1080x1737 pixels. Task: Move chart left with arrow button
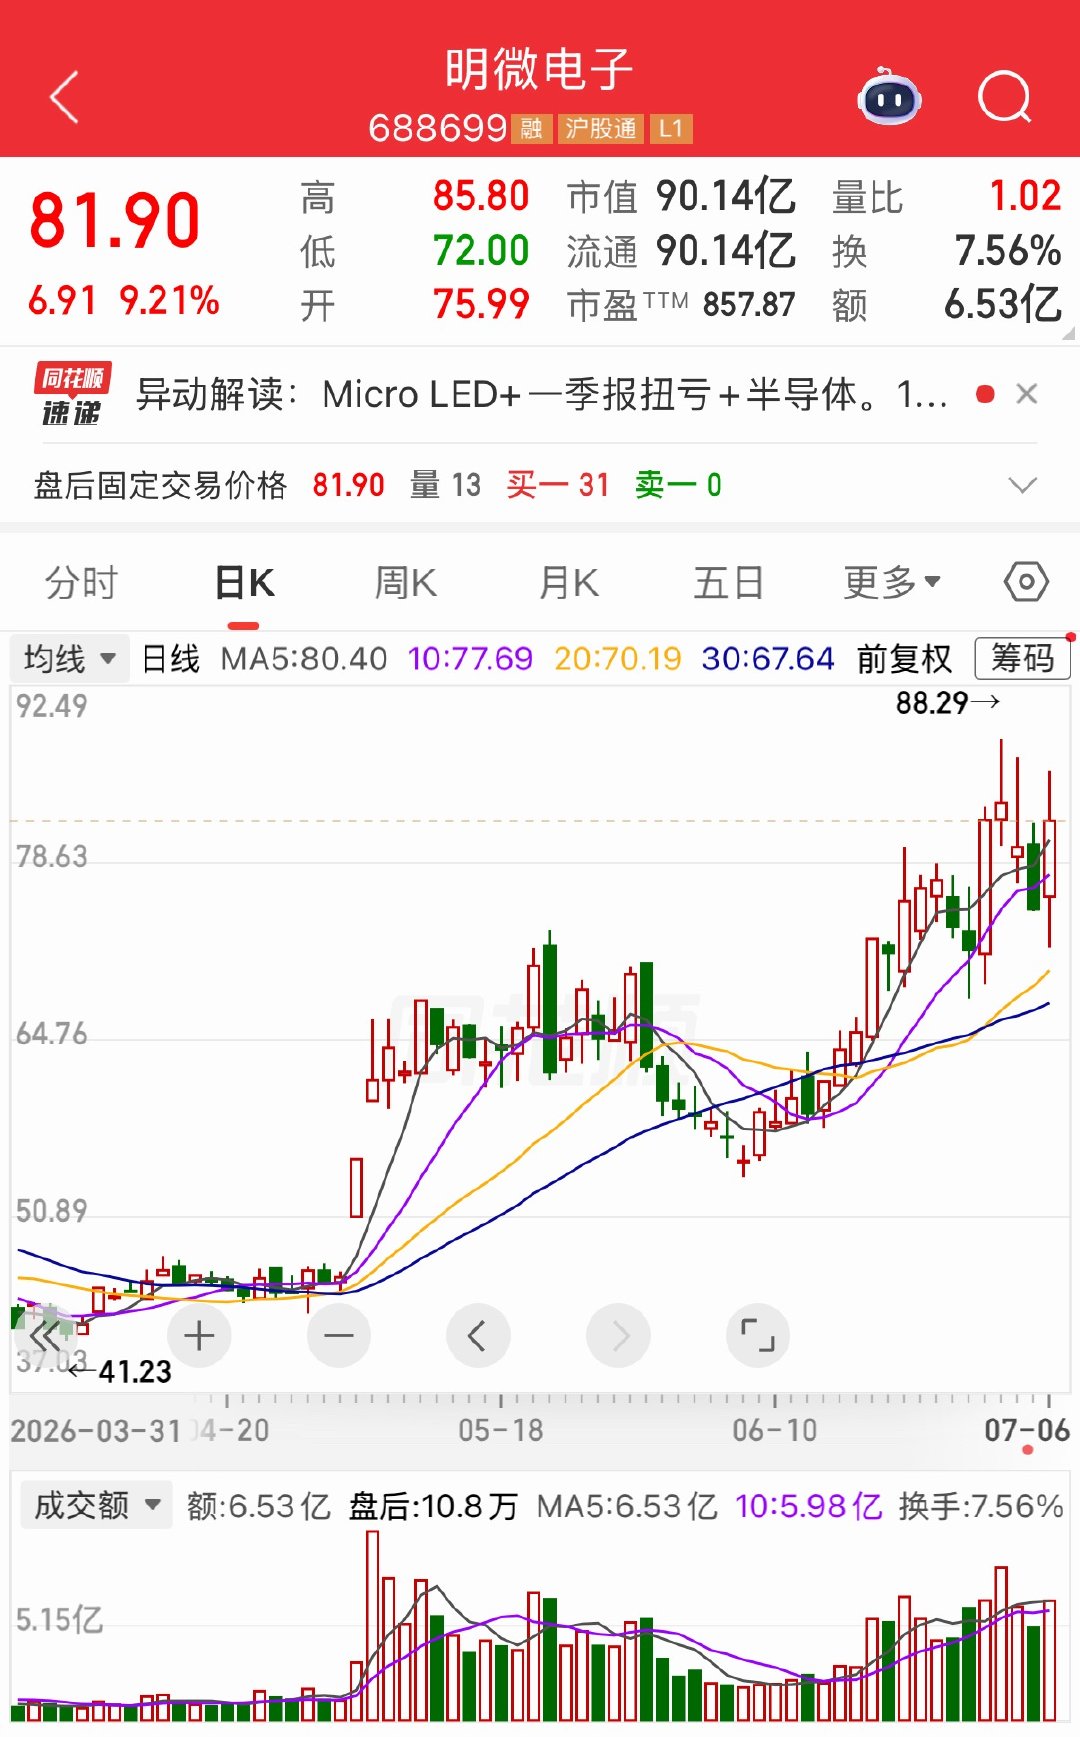click(478, 1336)
